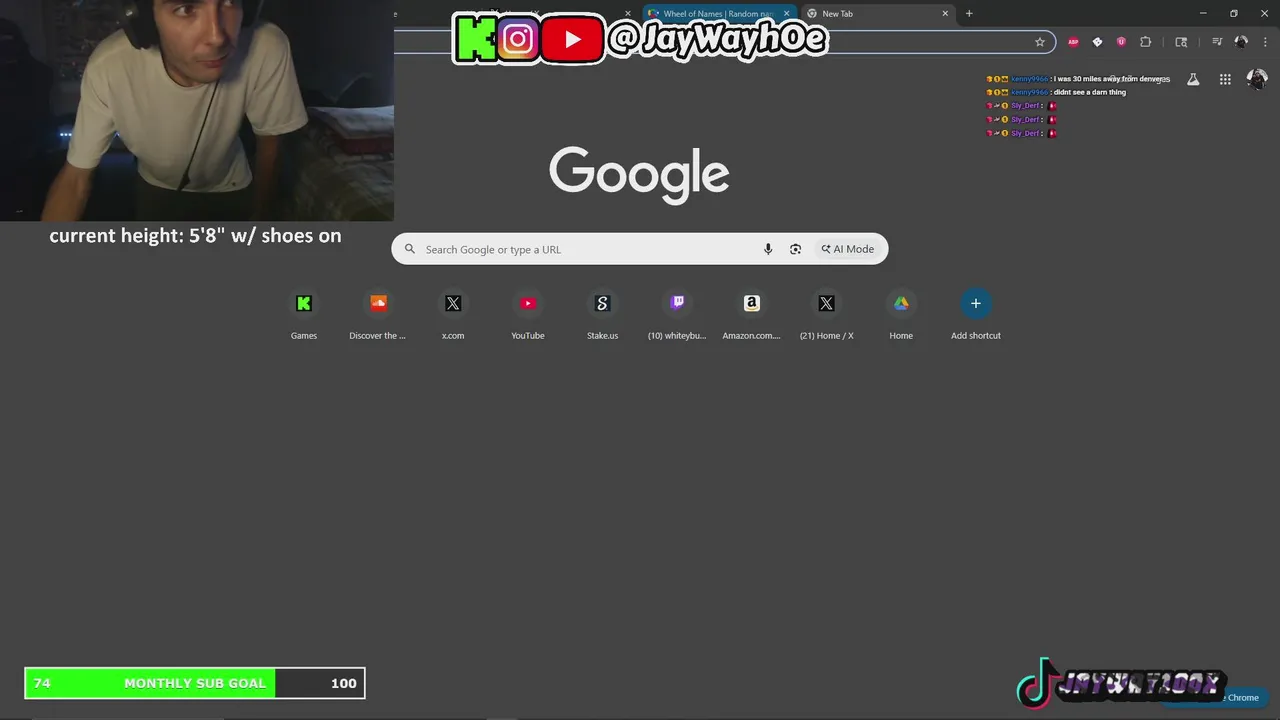The width and height of the screenshot is (1280, 720).
Task: Click the green Kick icon in the overlay
Action: pos(476,39)
